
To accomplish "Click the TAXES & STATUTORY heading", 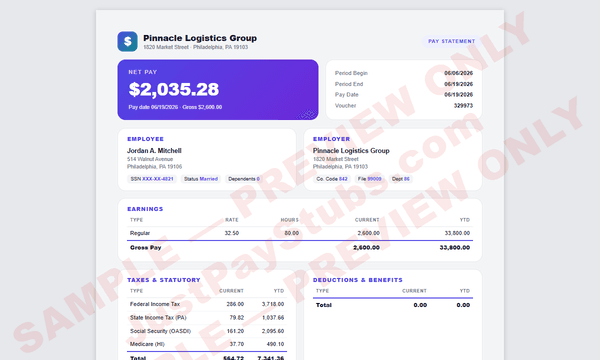I will click(164, 280).
